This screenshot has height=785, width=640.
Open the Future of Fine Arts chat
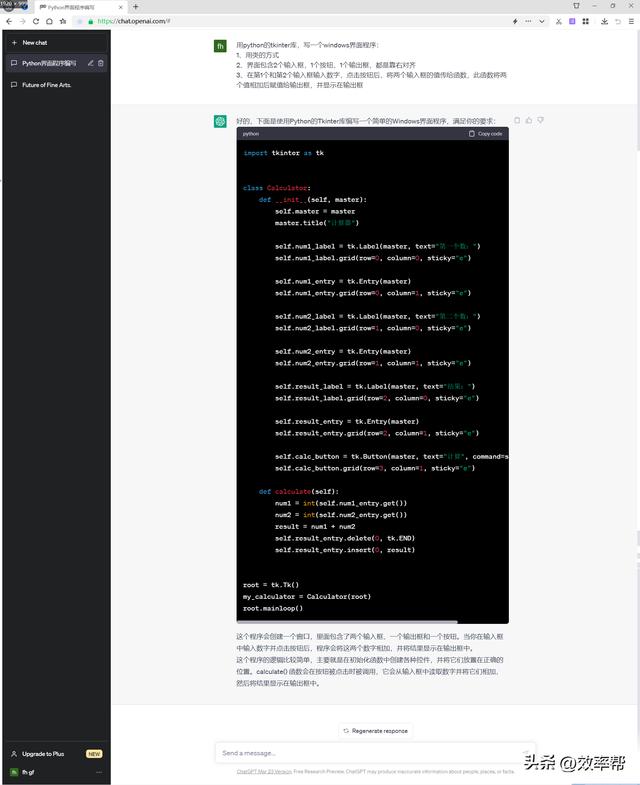click(47, 85)
